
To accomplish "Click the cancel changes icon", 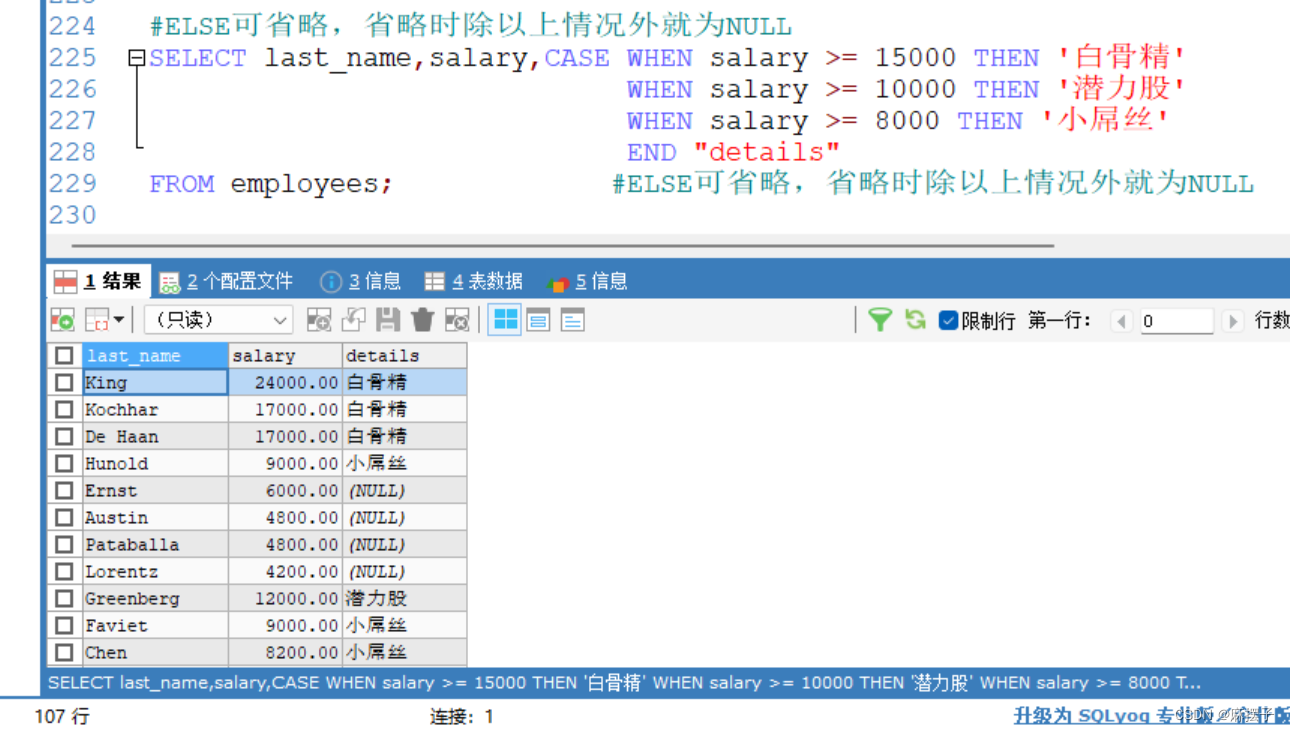I will (x=457, y=320).
